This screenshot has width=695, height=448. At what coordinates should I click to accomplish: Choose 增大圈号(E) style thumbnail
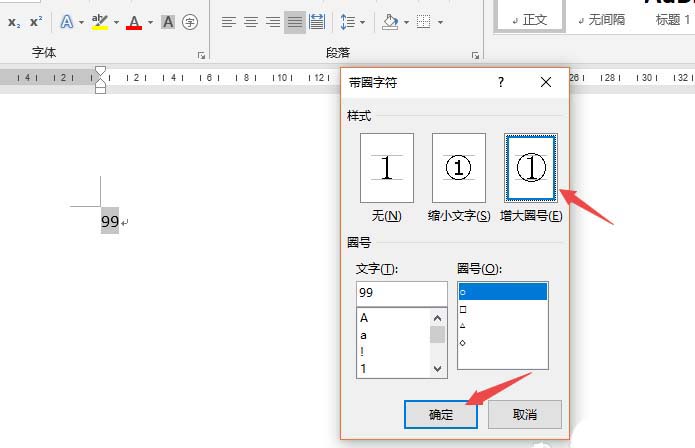531,168
